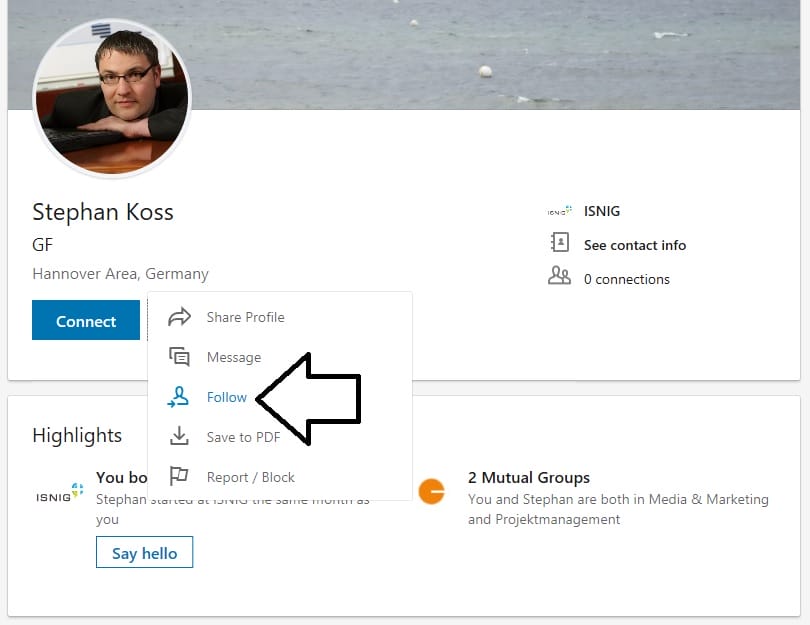Click the Hannover Area, Germany location text
Screen dimensions: 810x625
click(120, 274)
